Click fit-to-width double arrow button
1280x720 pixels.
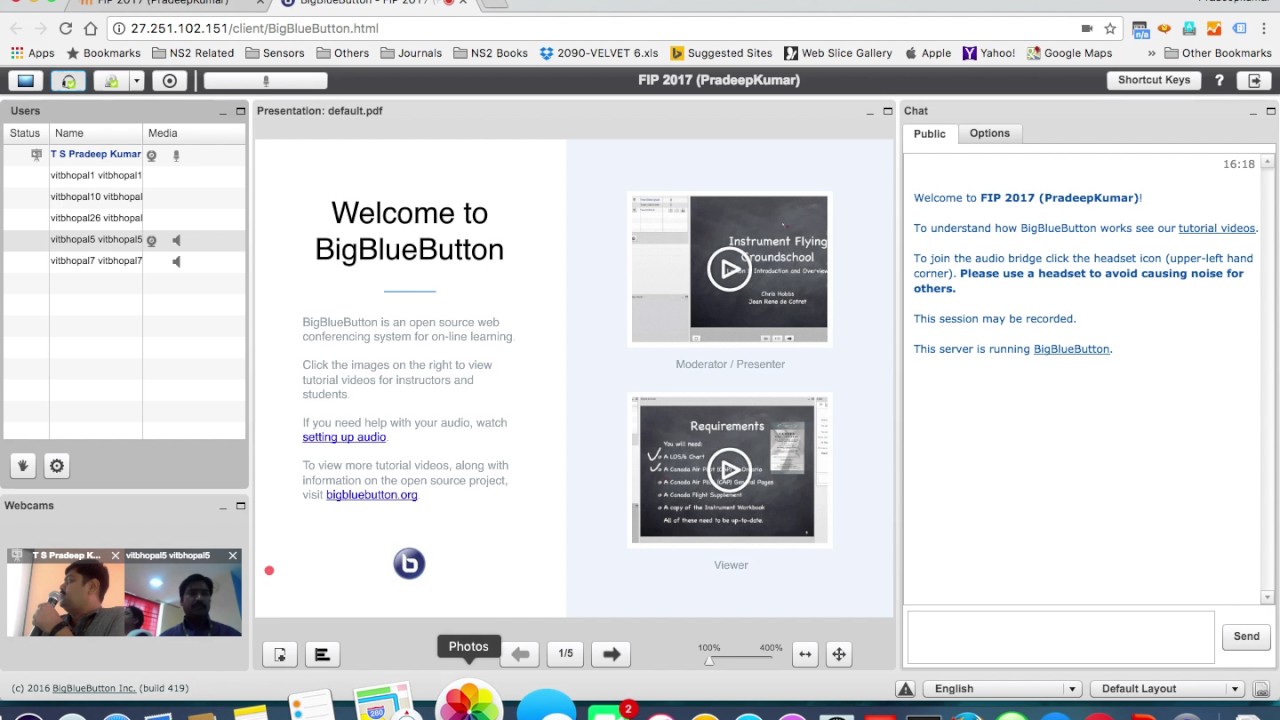click(805, 654)
